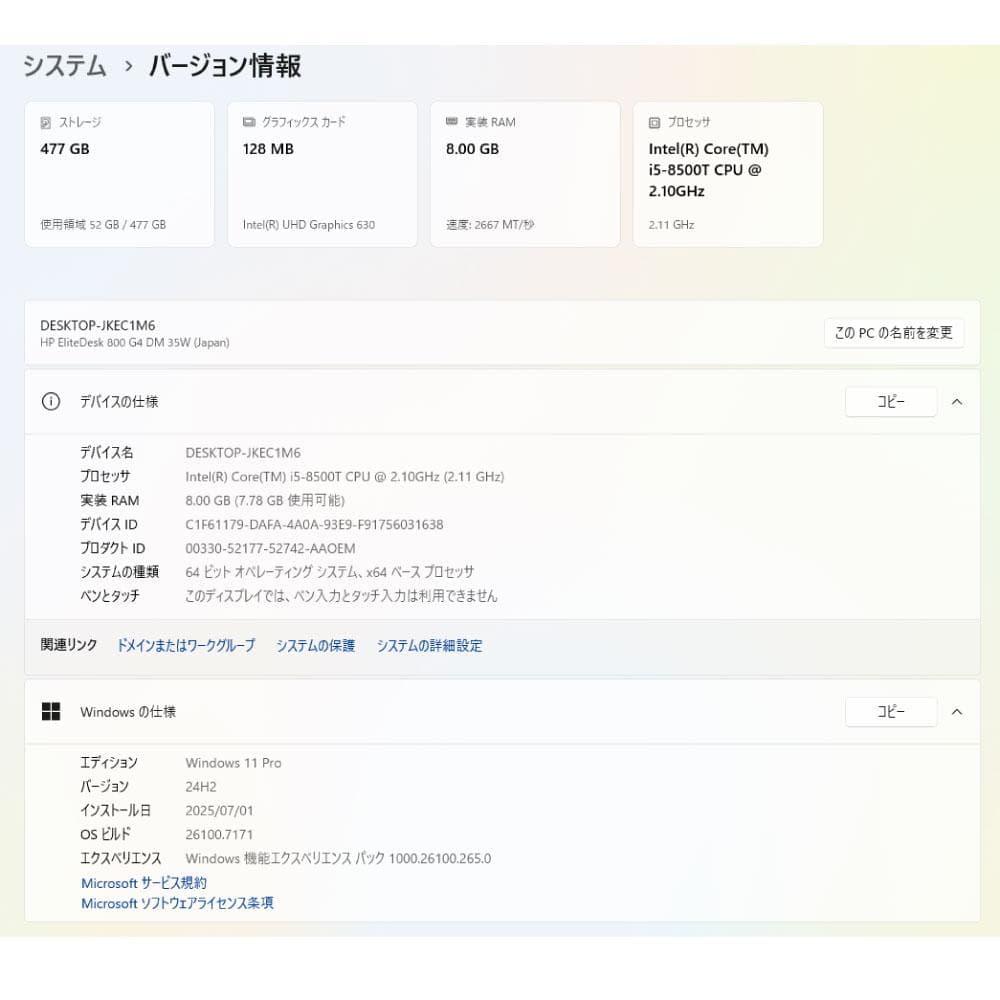This screenshot has width=1000, height=1000.
Task: Open システム from the breadcrumb
Action: [x=64, y=66]
